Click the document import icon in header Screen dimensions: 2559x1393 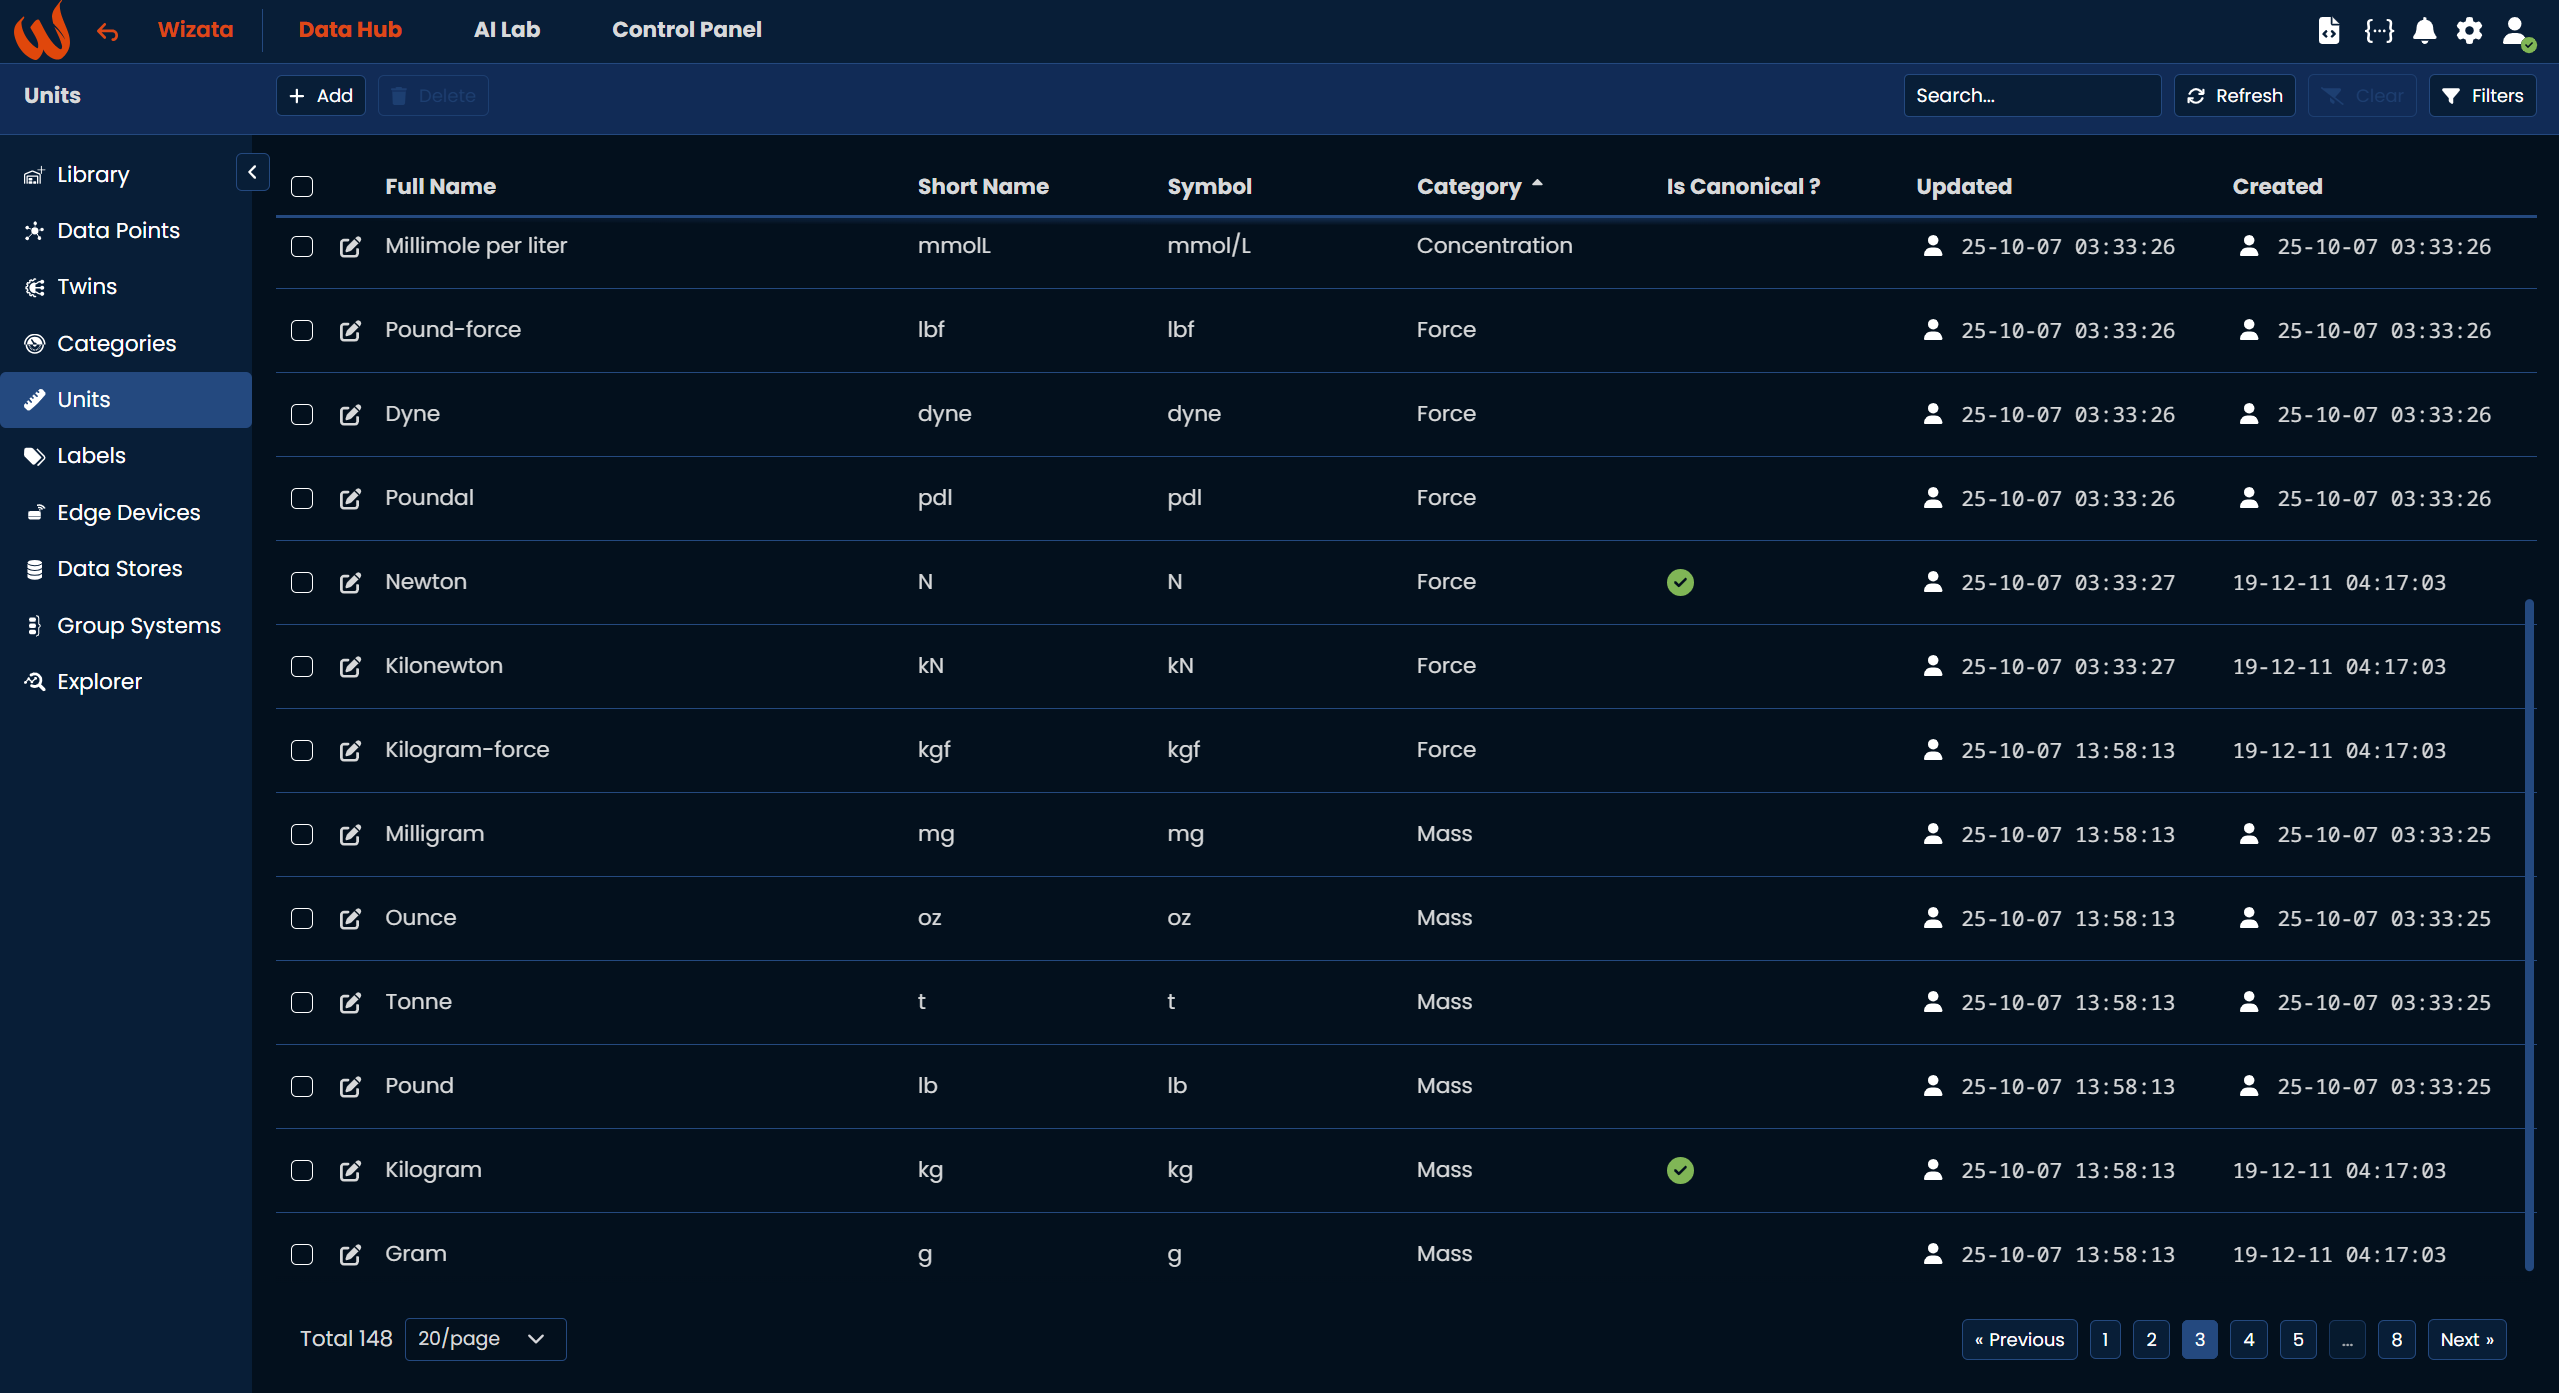pos(2329,30)
